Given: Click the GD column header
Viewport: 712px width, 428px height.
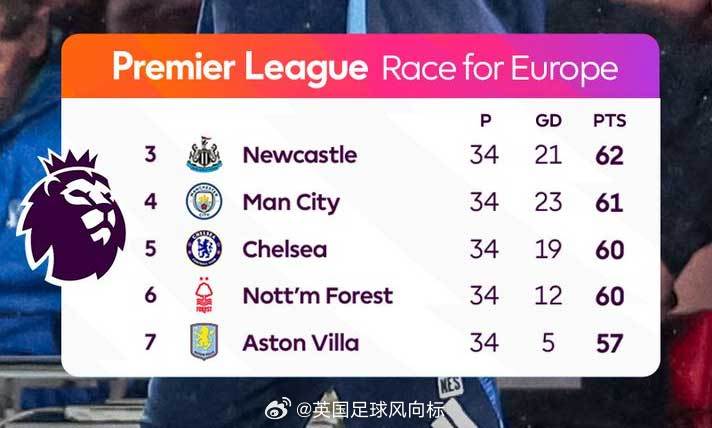Looking at the screenshot, I should [548, 121].
